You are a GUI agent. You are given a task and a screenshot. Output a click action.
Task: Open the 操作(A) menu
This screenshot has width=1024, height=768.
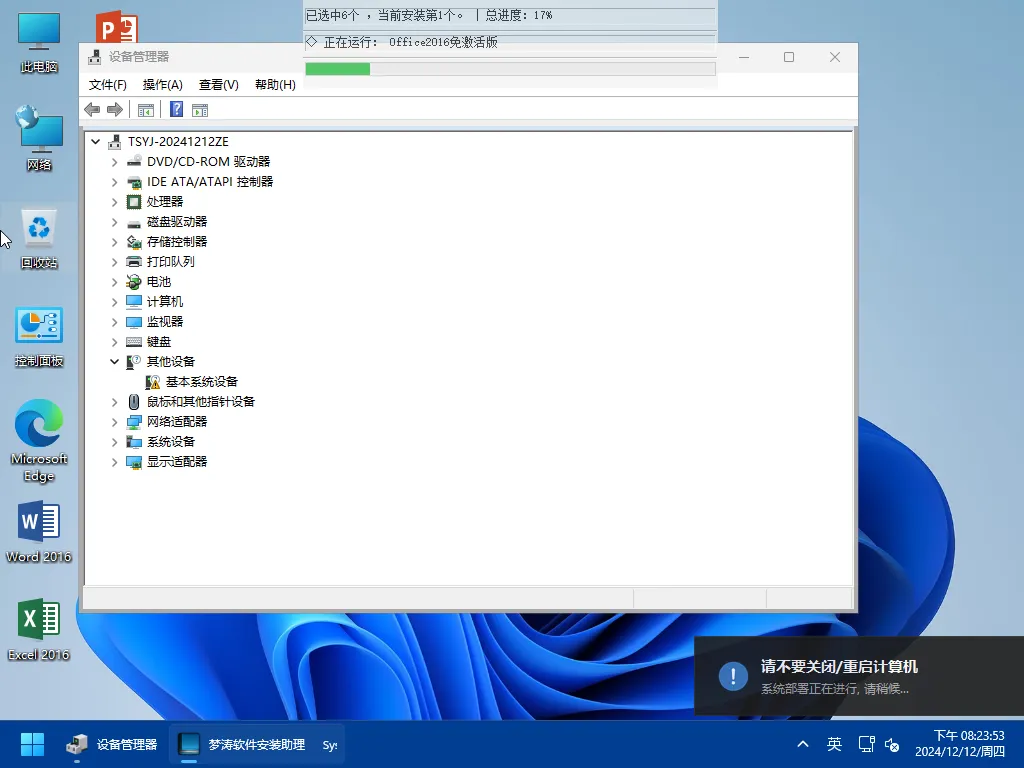(161, 85)
